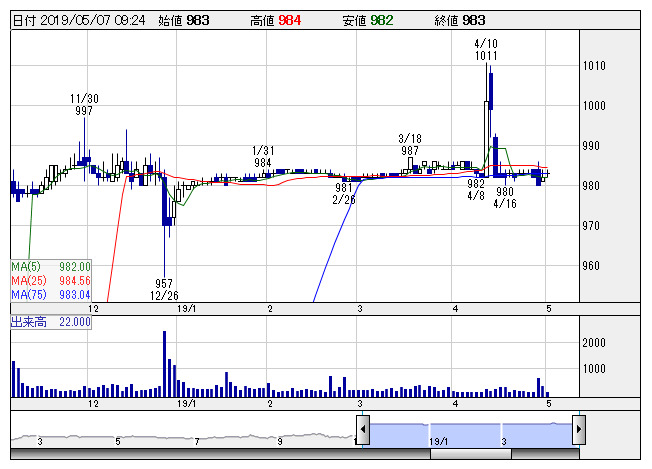The image size is (652, 469).
Task: Click the 終値 983 header value
Action: click(x=459, y=20)
